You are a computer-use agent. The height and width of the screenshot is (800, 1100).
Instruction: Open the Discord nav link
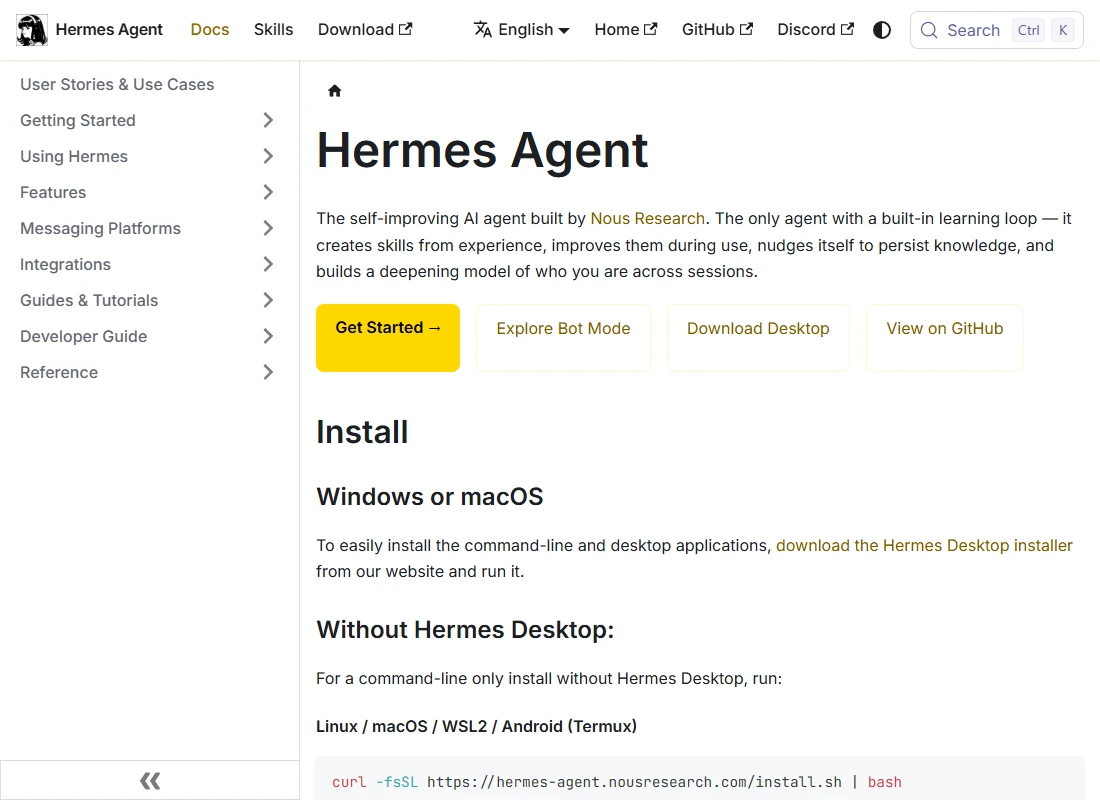point(816,29)
